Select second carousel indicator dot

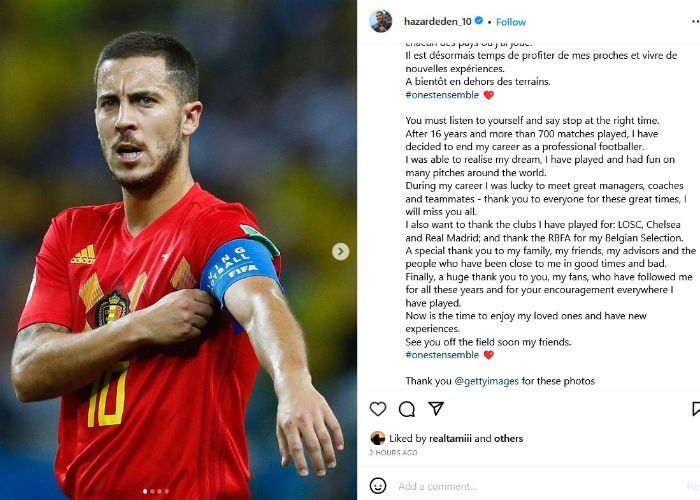coord(152,491)
